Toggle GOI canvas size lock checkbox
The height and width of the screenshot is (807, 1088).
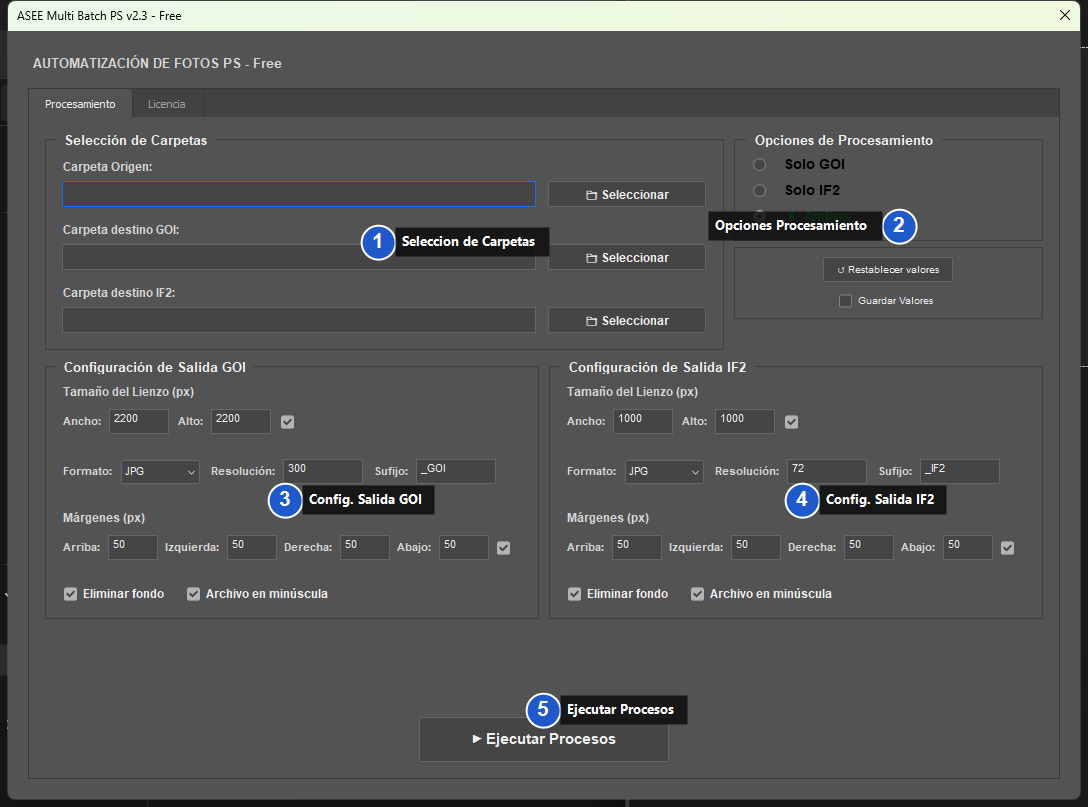coord(287,422)
